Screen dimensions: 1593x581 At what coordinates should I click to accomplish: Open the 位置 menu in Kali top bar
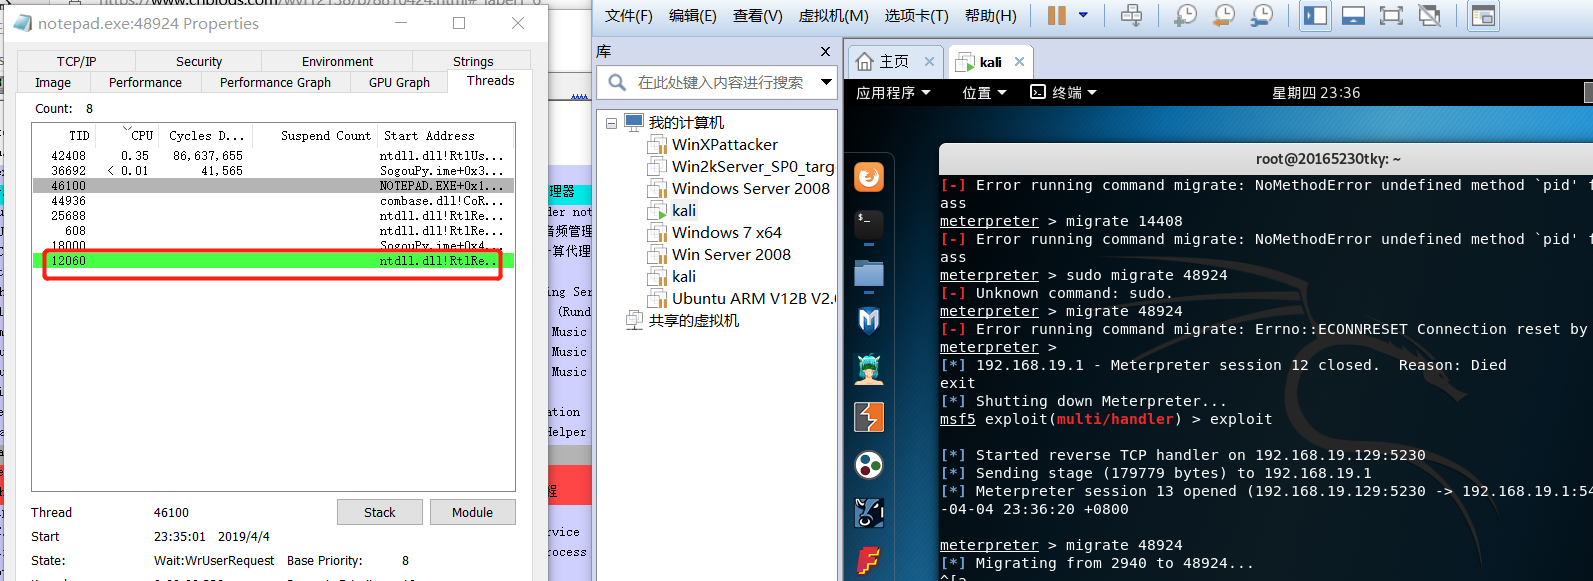click(x=984, y=93)
